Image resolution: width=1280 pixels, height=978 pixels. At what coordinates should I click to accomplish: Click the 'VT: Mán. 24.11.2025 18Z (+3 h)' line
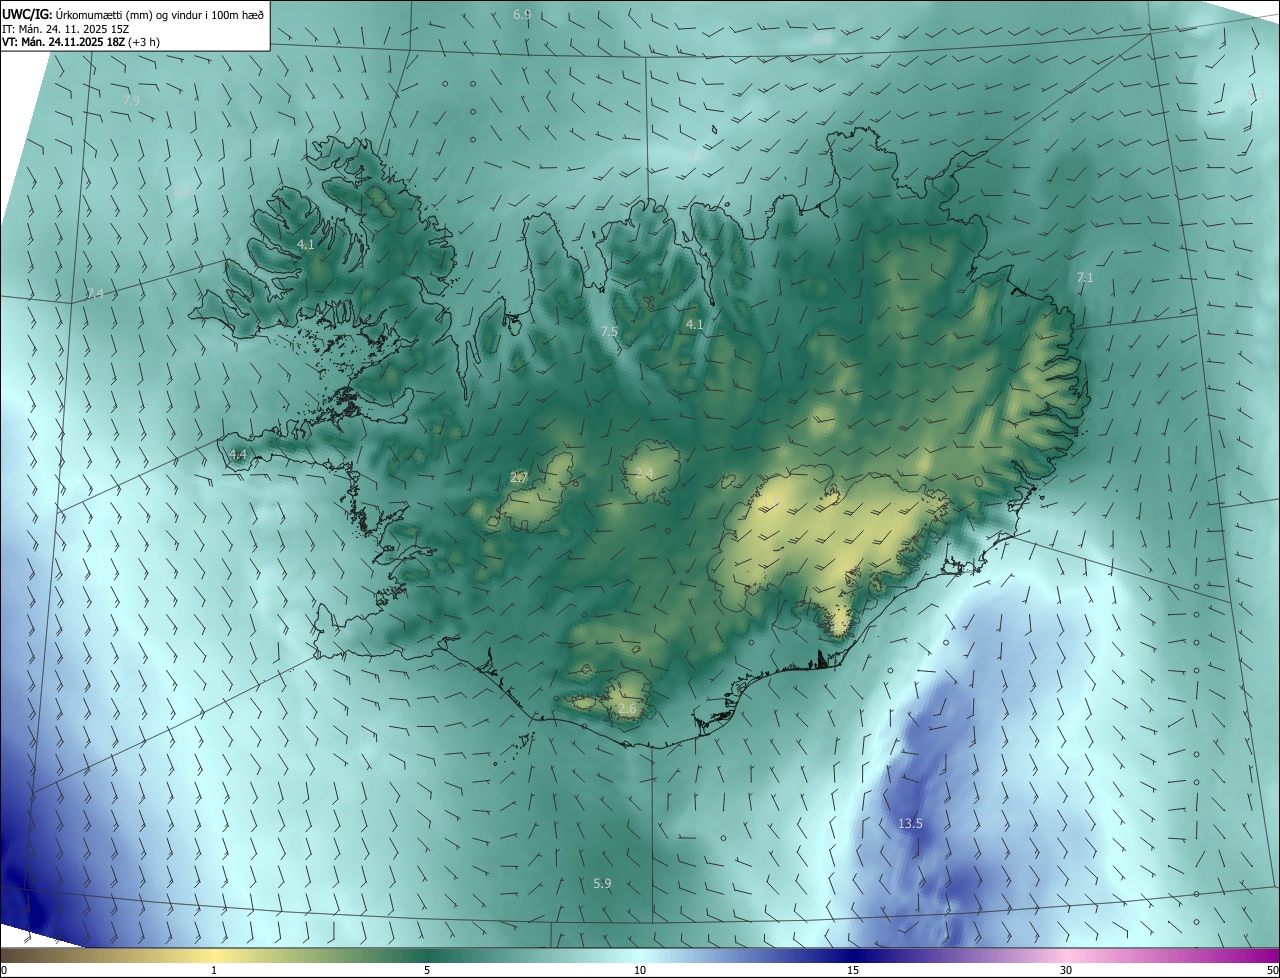(81, 42)
